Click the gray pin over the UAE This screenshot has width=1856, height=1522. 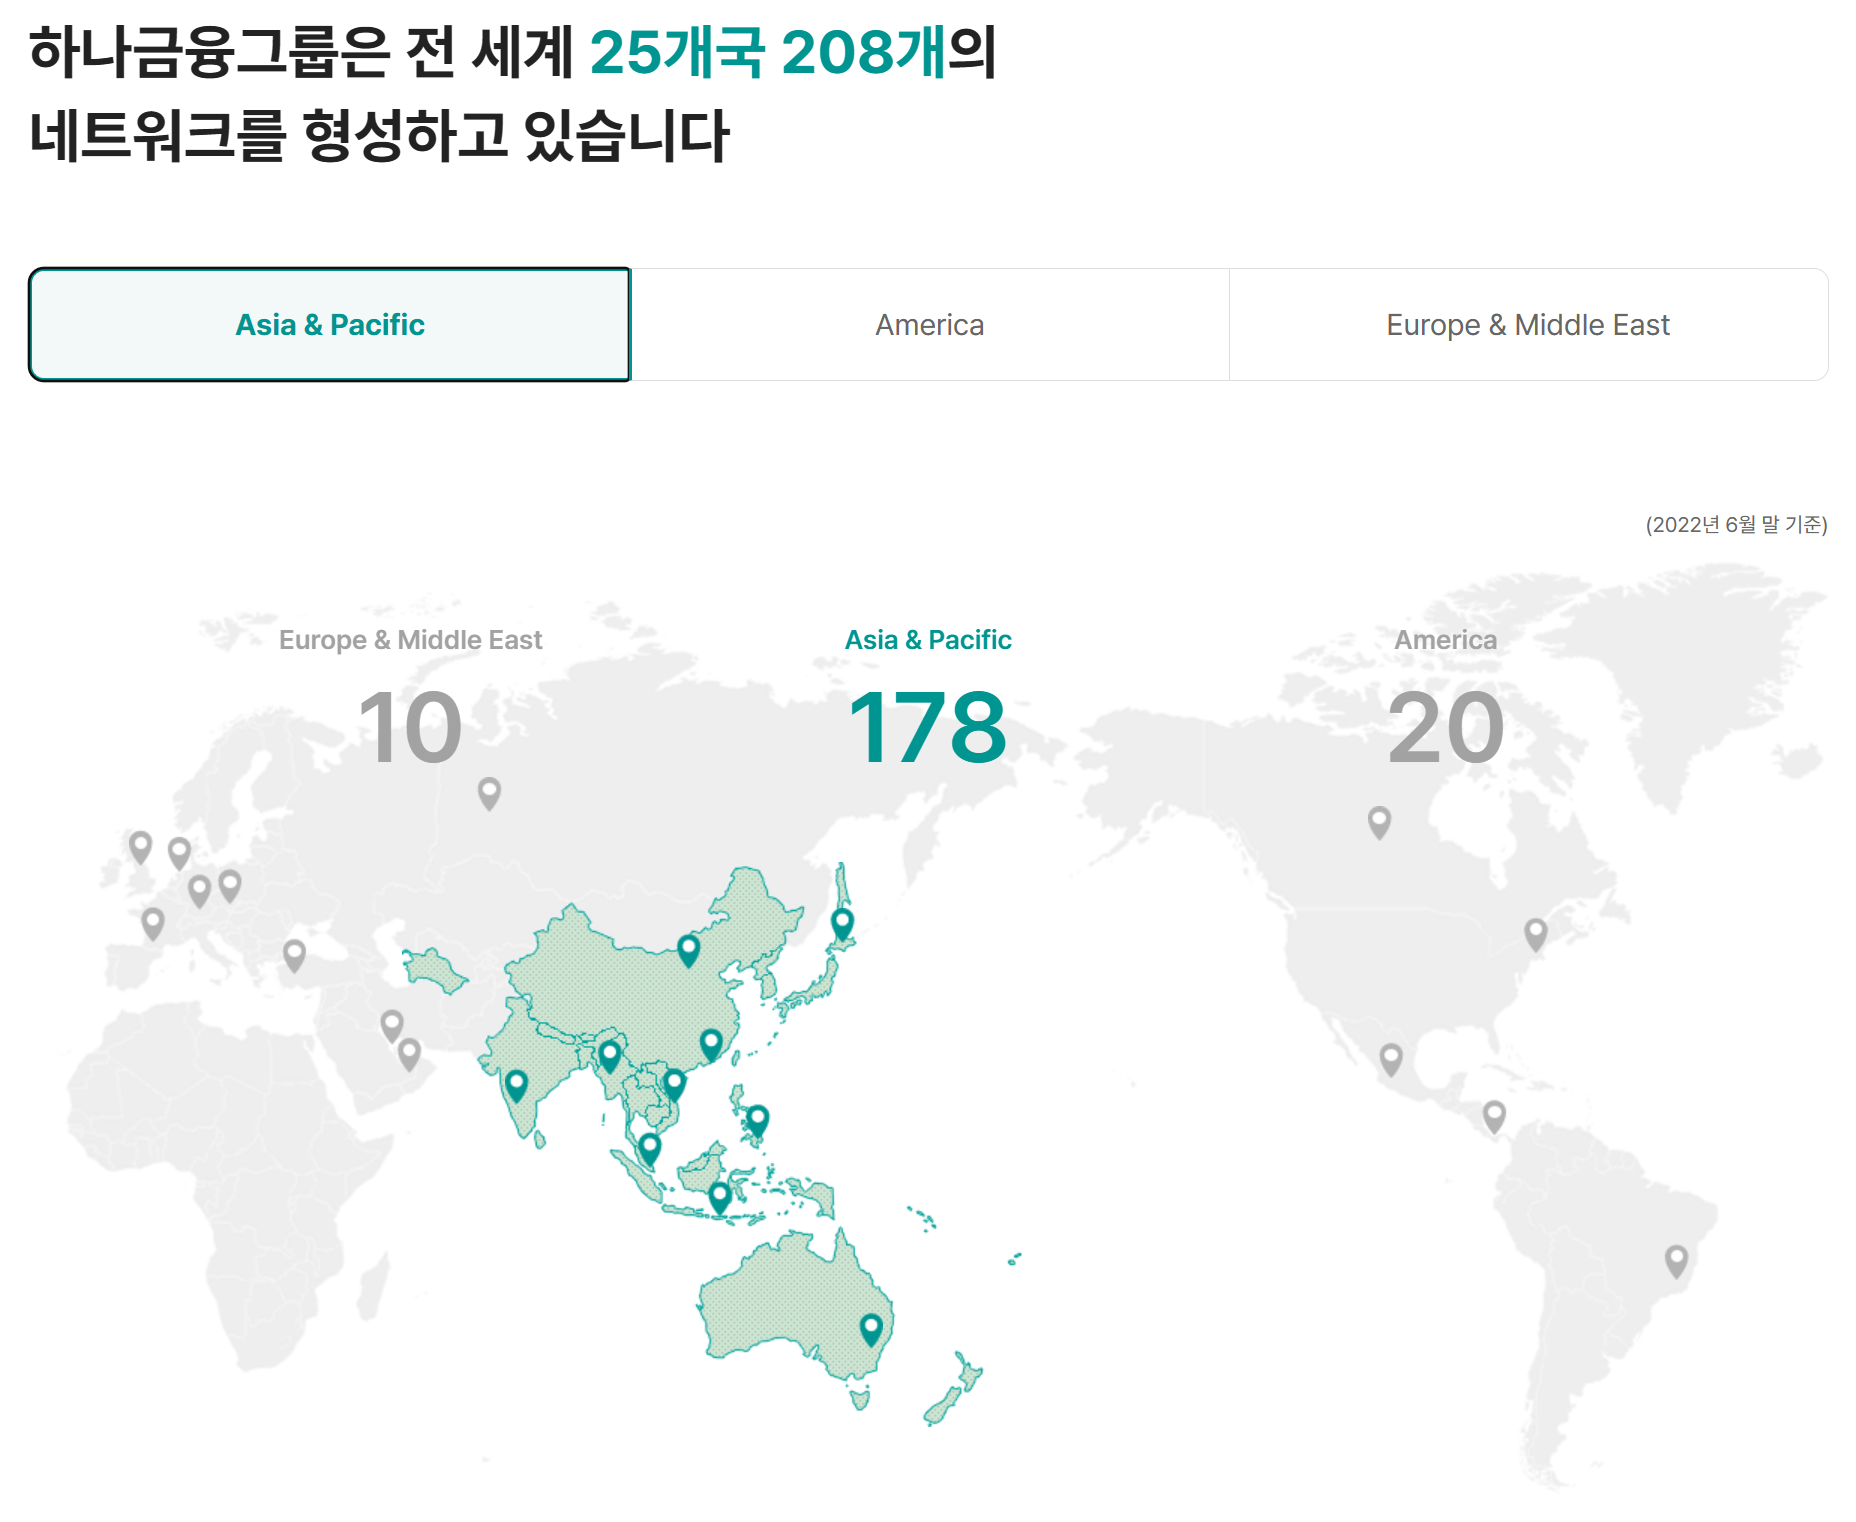coord(409,1055)
